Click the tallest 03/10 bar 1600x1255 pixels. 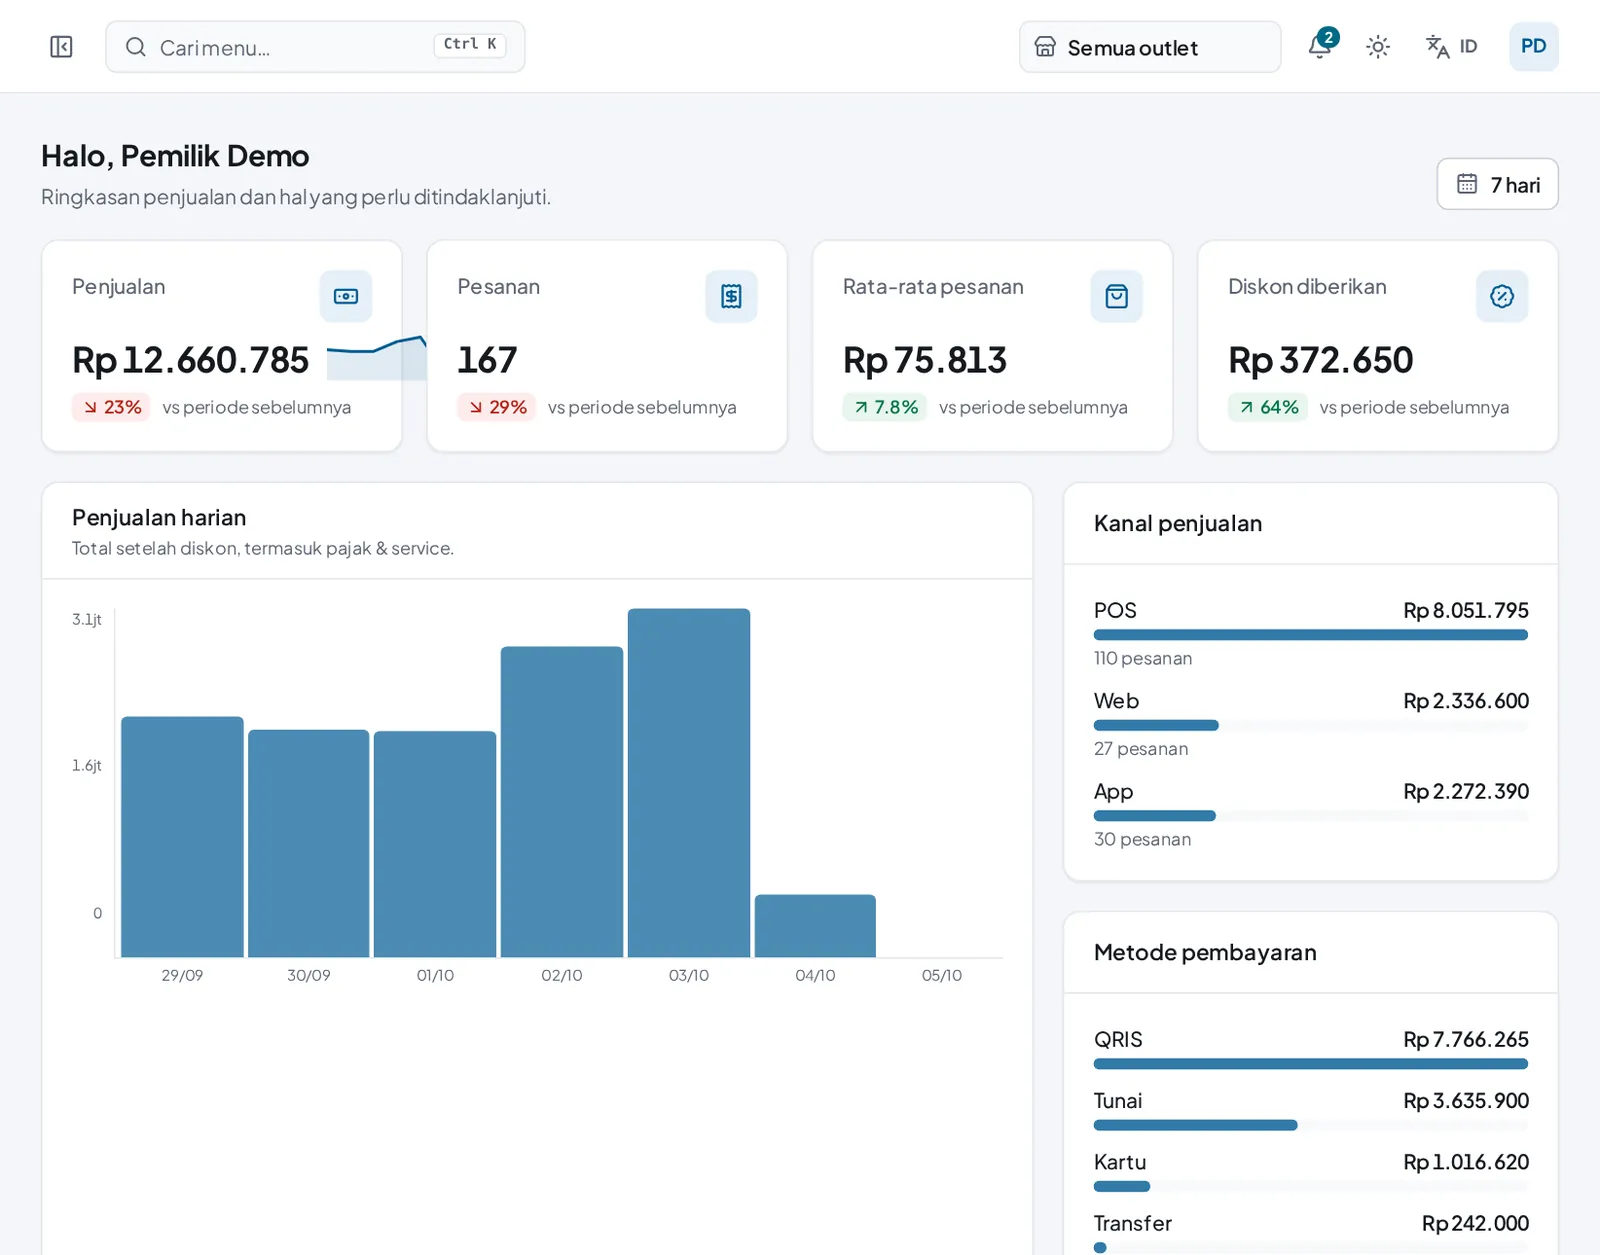tap(689, 783)
